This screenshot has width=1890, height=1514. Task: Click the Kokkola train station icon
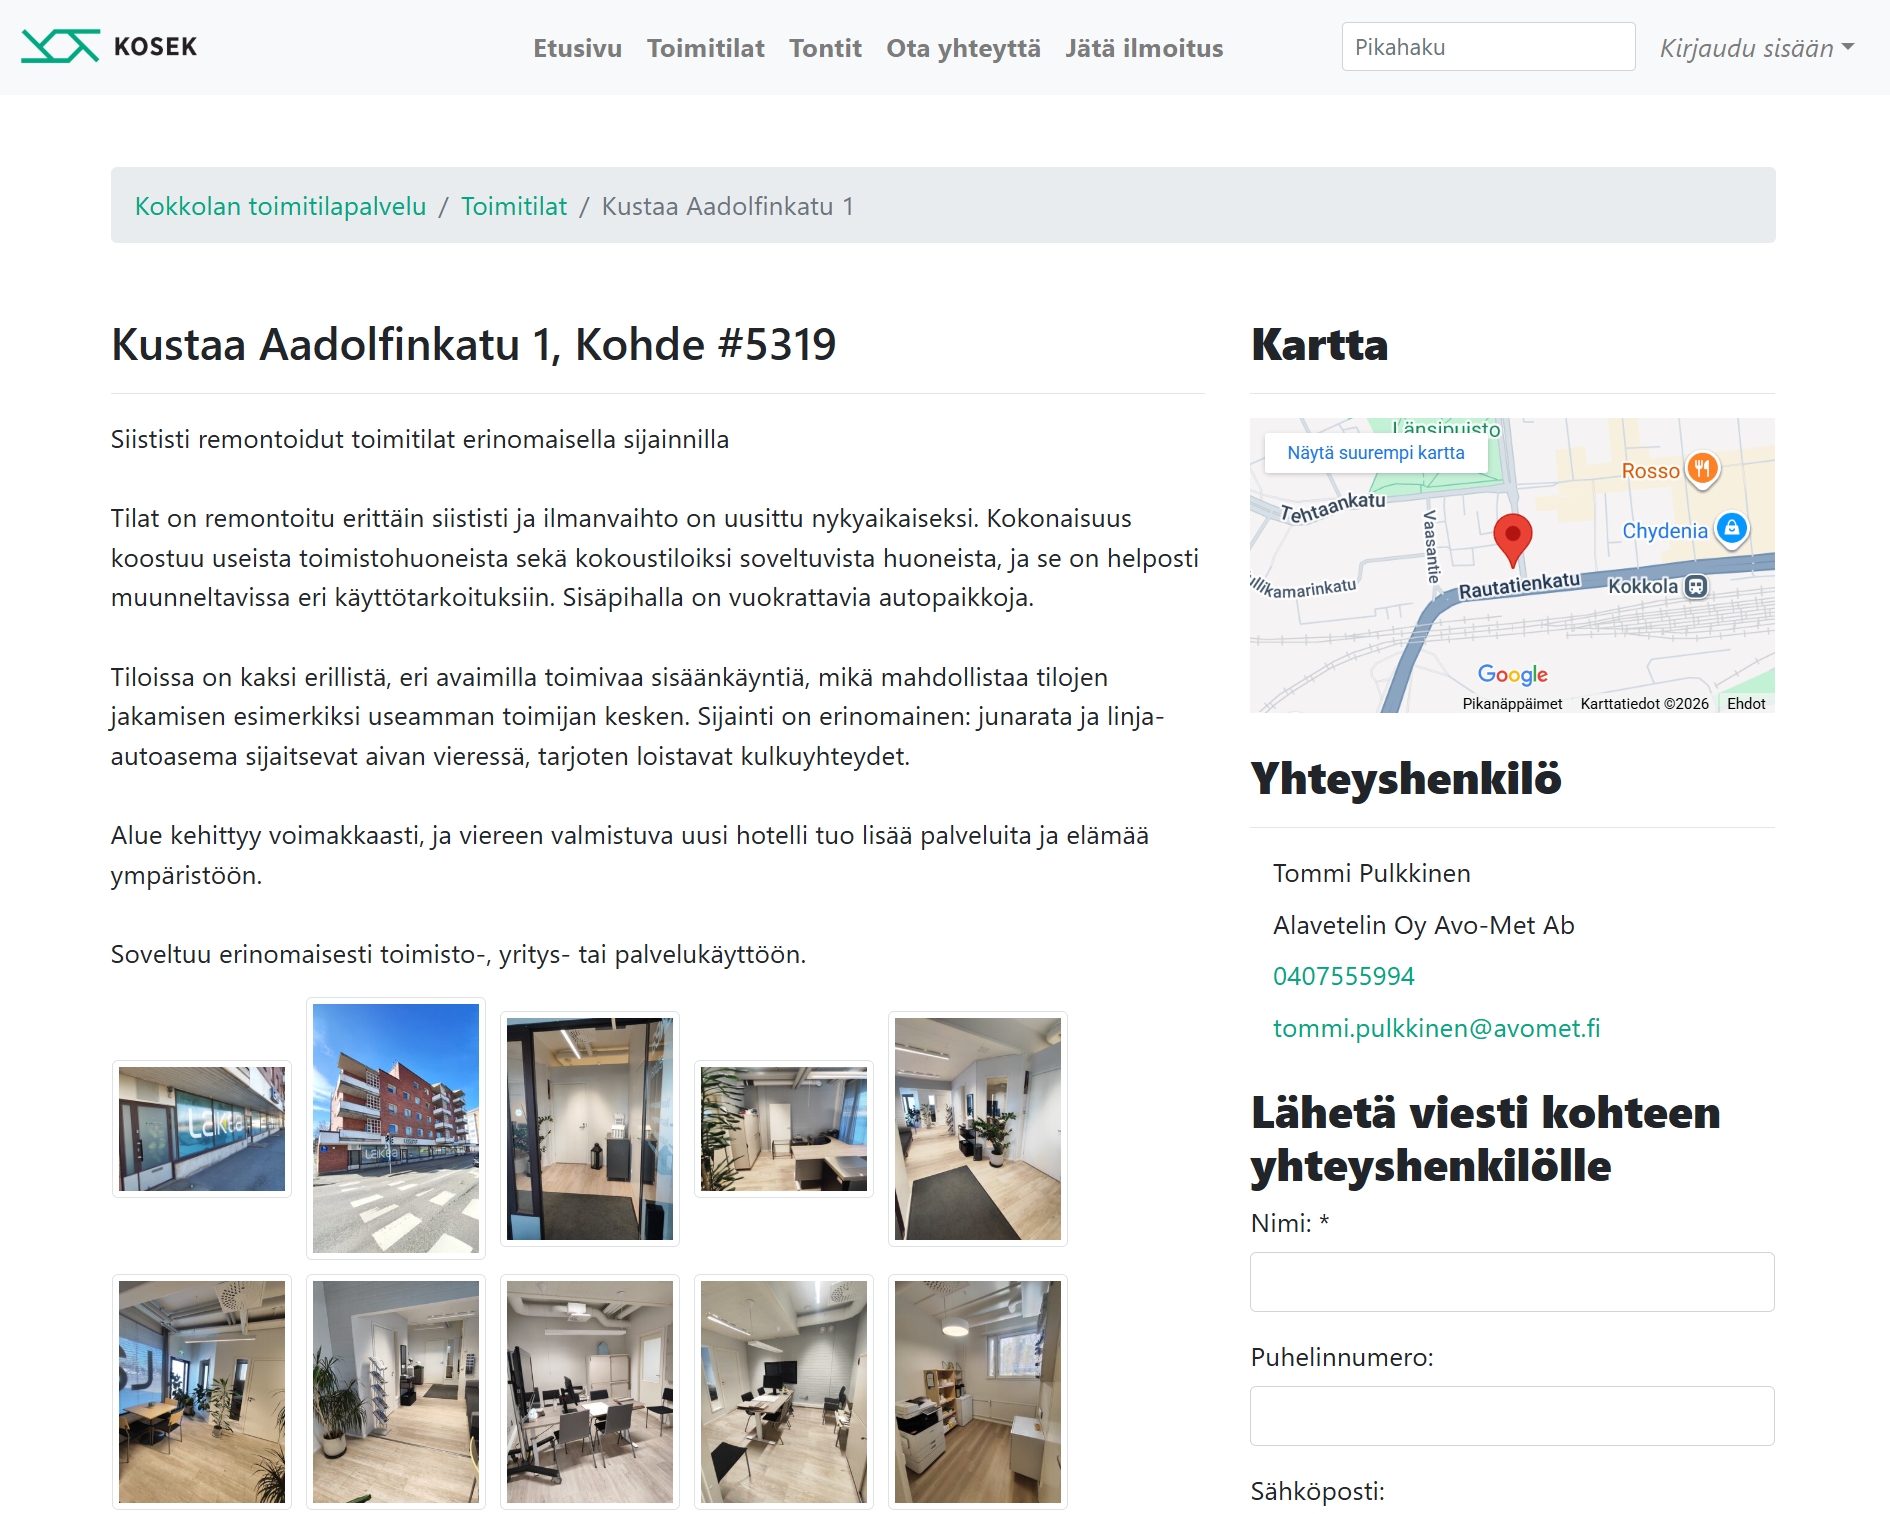[1696, 586]
